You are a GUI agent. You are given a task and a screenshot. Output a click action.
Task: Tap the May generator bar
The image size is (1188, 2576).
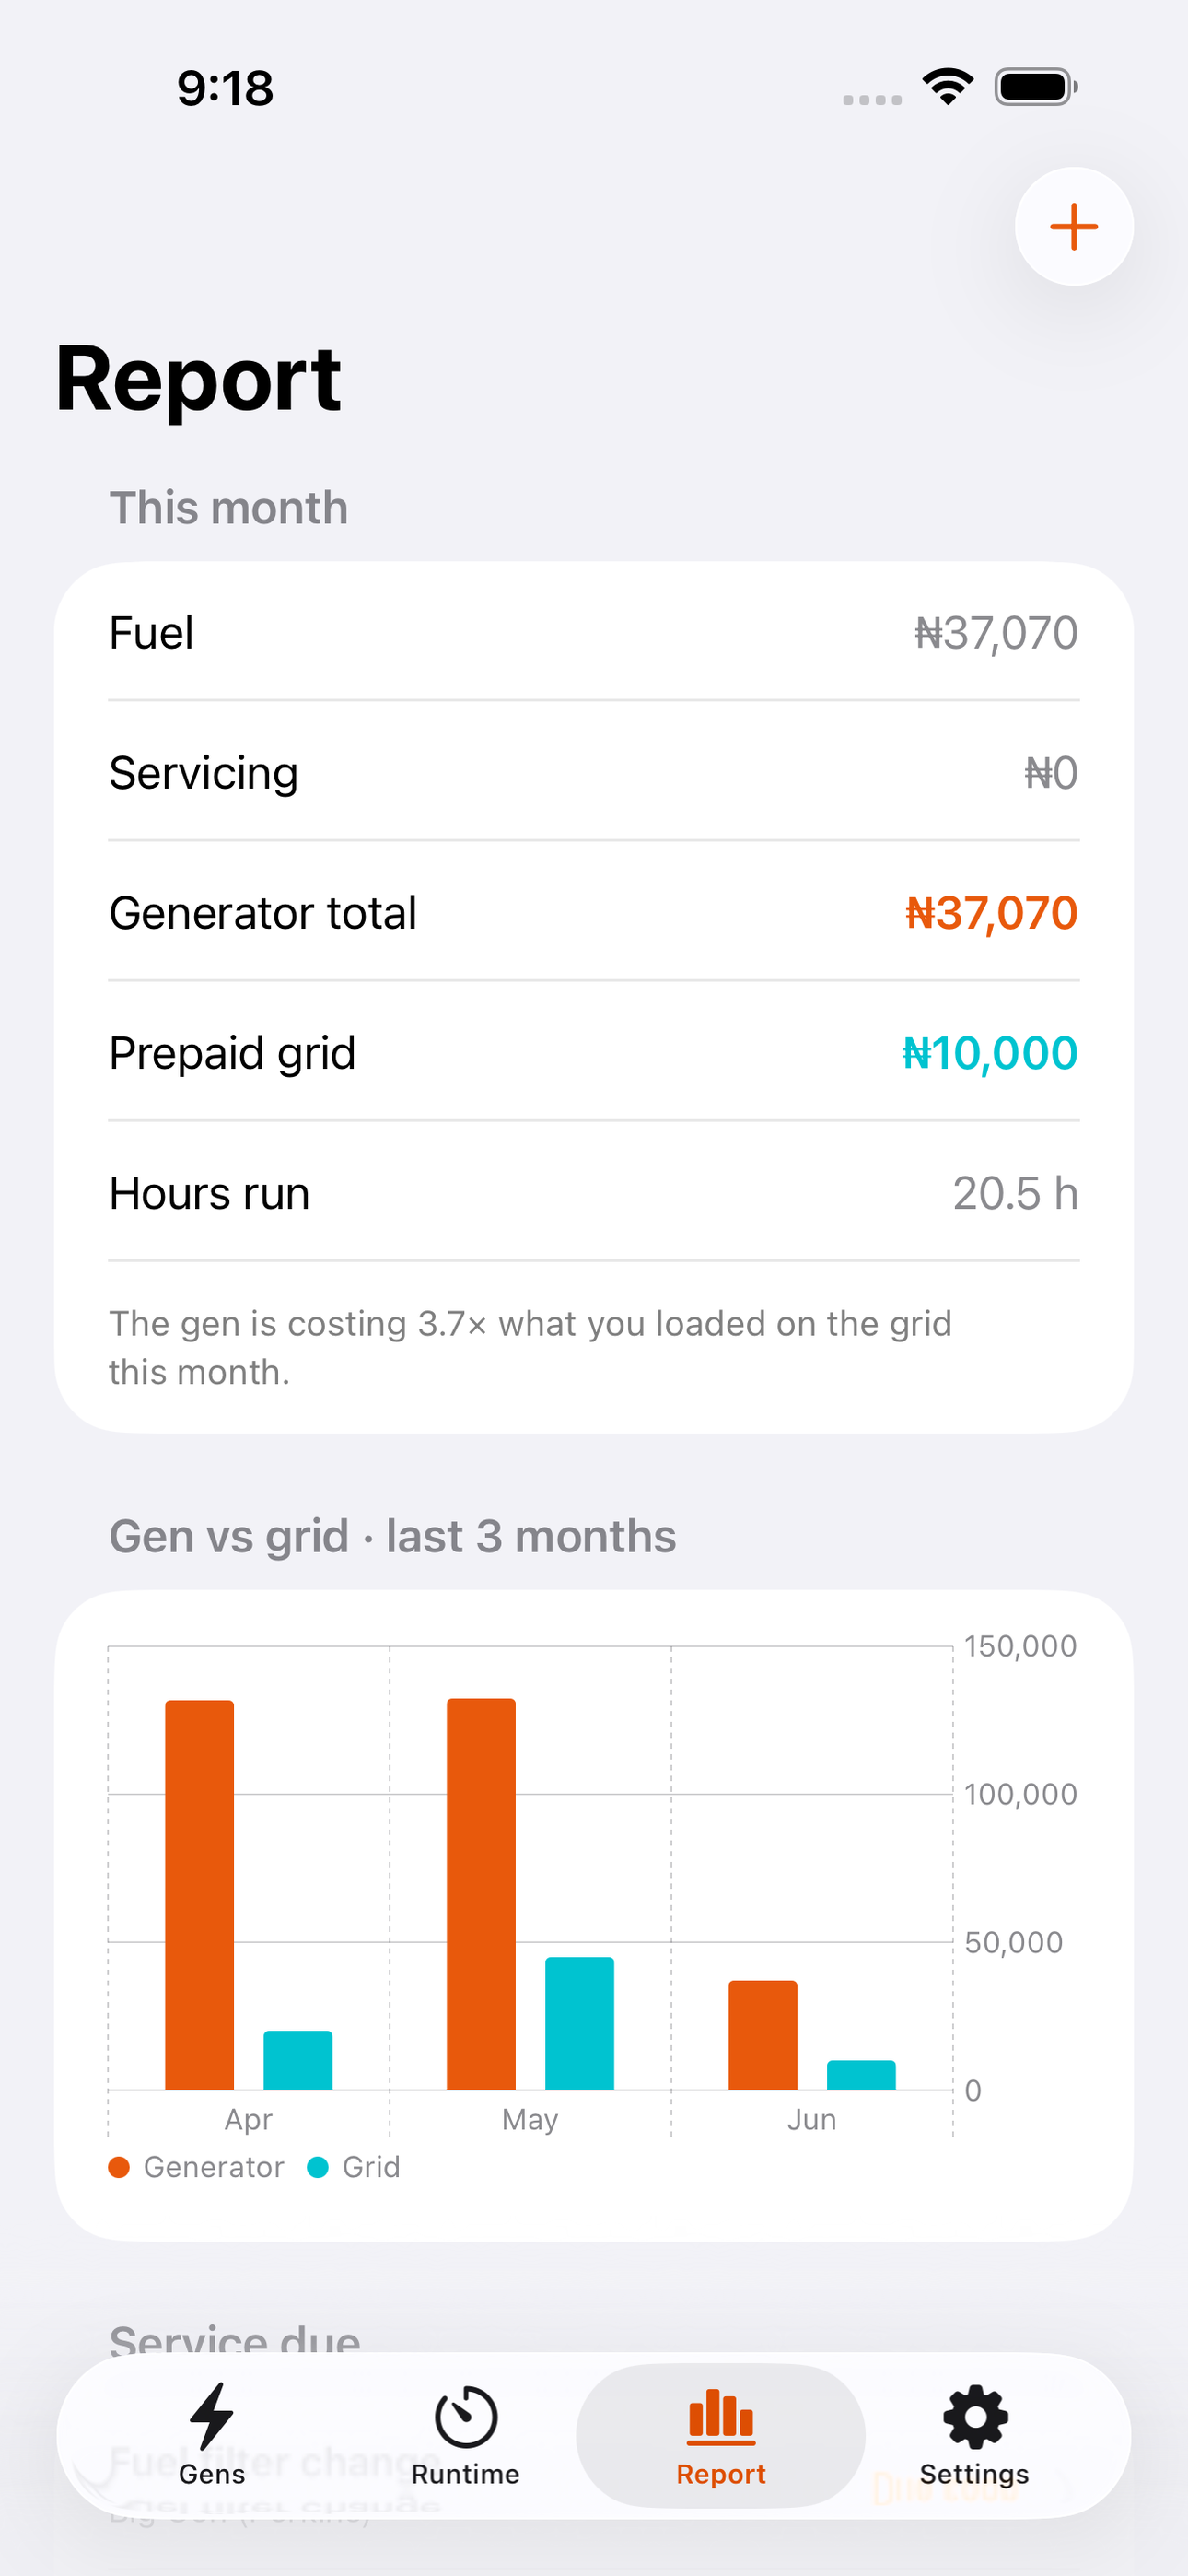[x=481, y=1894]
